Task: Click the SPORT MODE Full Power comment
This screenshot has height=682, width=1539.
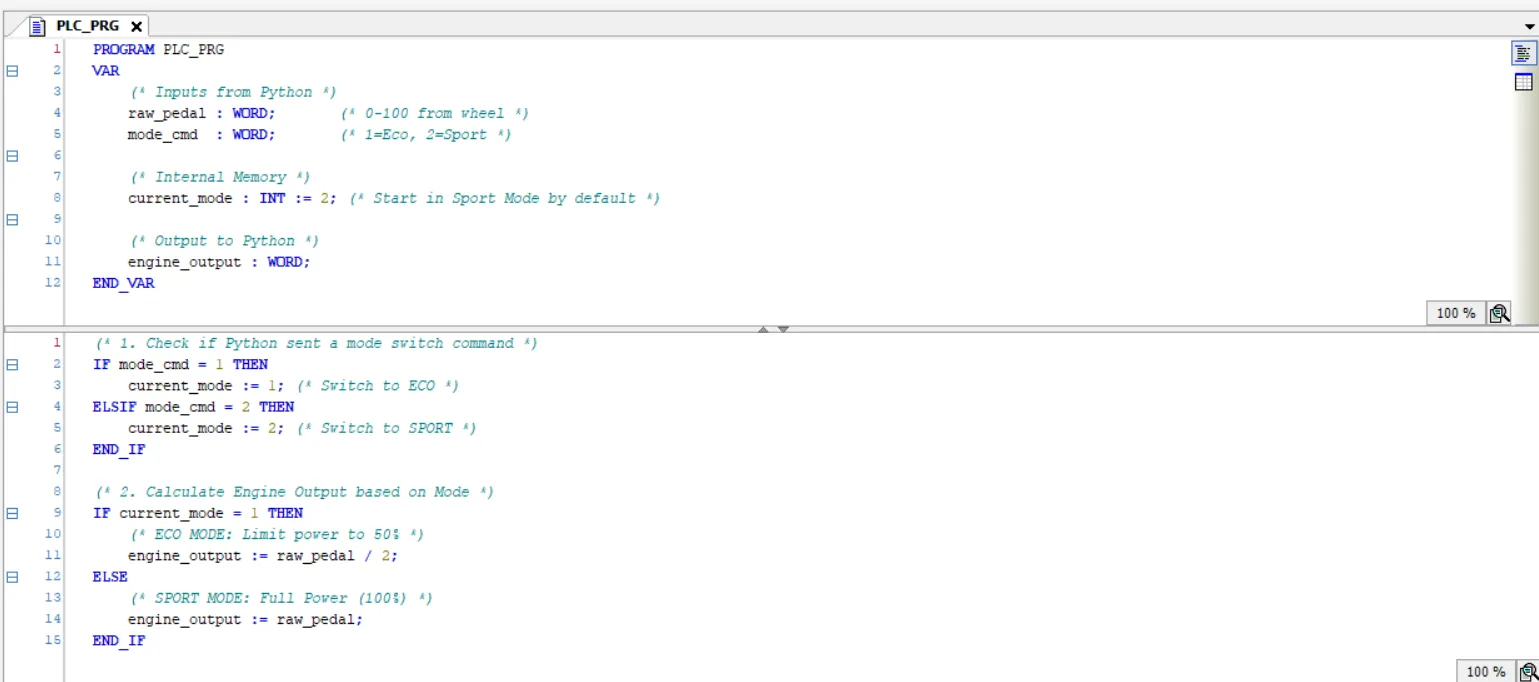Action: [x=281, y=598]
